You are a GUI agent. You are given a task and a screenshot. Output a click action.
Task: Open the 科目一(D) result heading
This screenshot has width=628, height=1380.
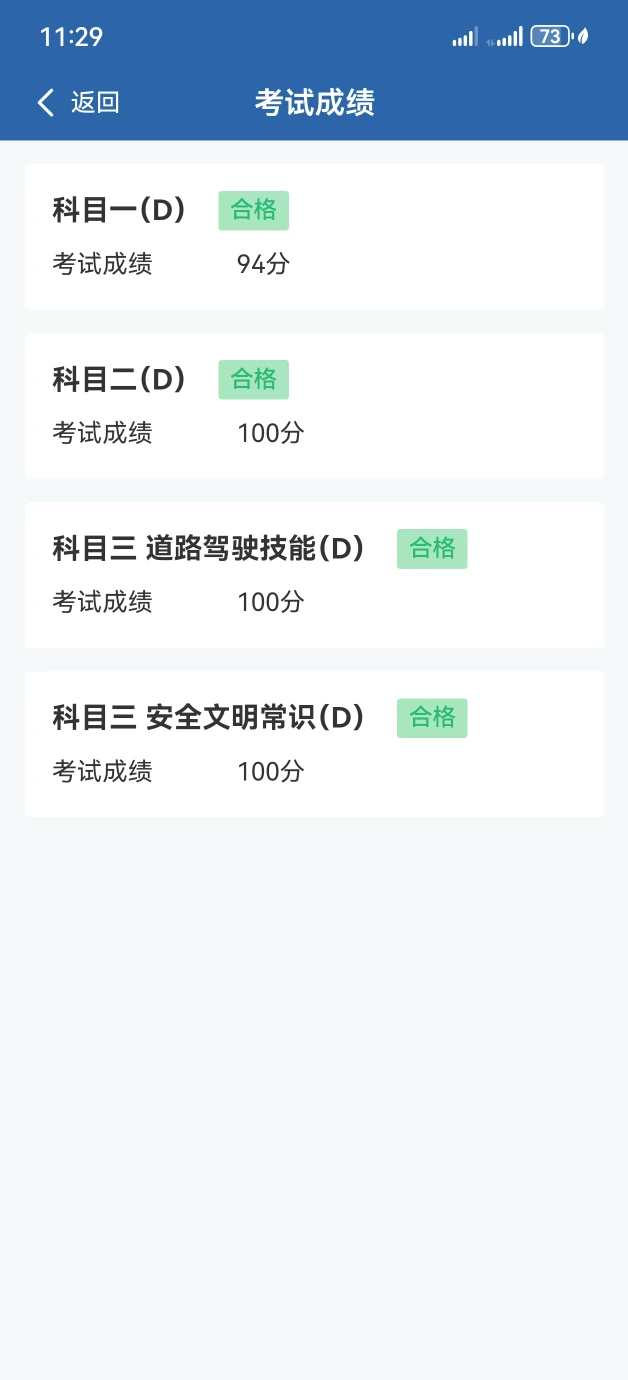[x=119, y=211]
